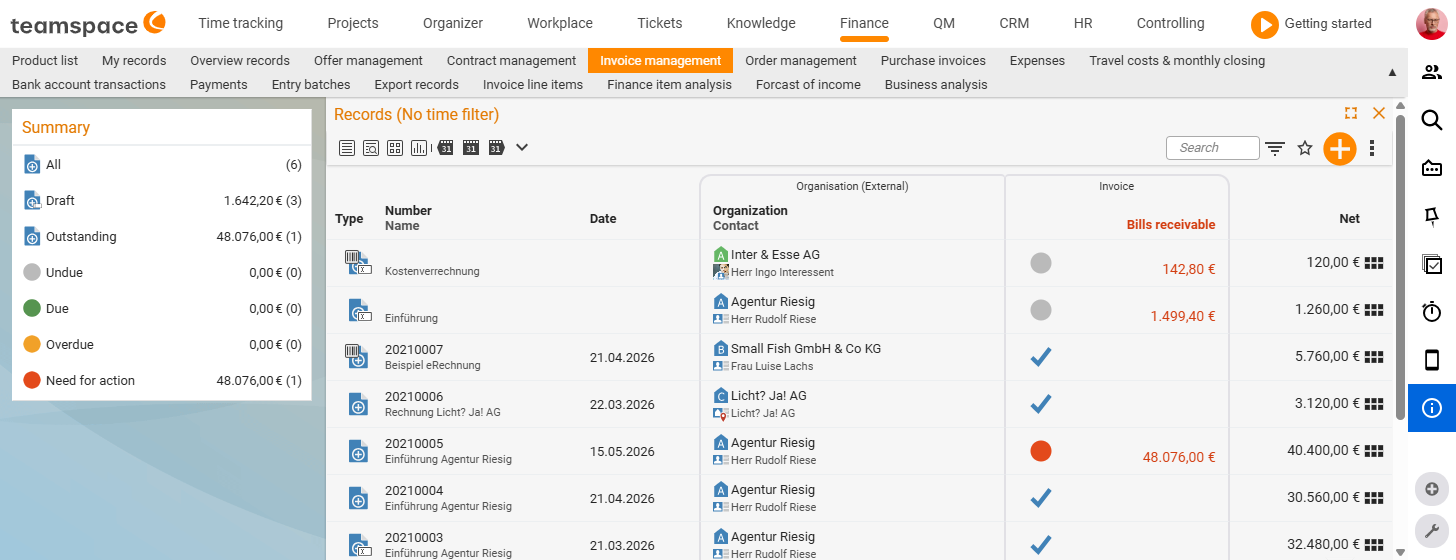The image size is (1456, 560).
Task: Click the blue info icon in sidebar
Action: point(1432,408)
